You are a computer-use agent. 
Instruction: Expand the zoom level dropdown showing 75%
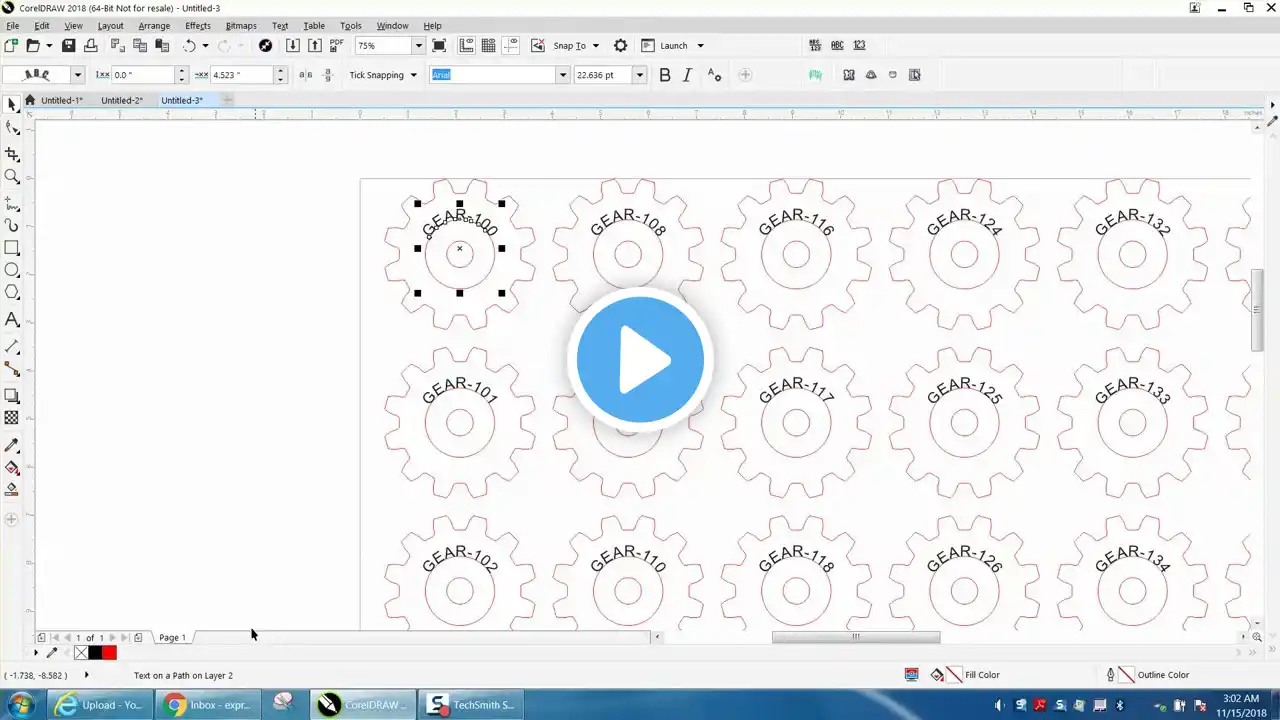(418, 46)
